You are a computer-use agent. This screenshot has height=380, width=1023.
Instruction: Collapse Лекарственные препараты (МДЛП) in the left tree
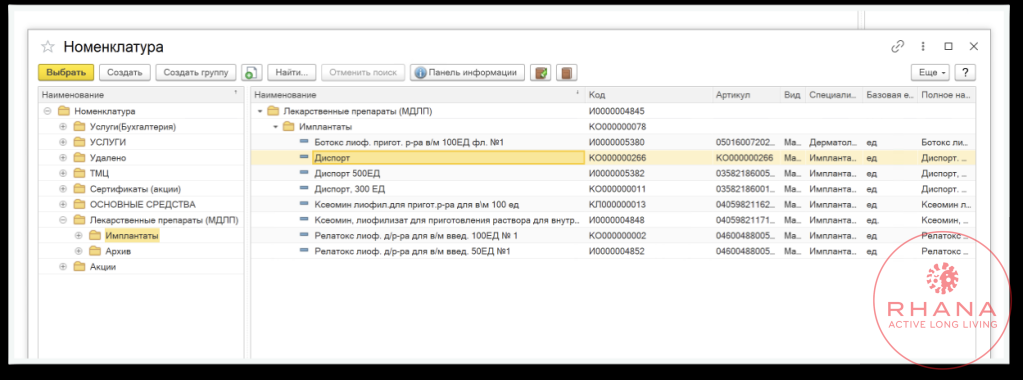(x=63, y=220)
